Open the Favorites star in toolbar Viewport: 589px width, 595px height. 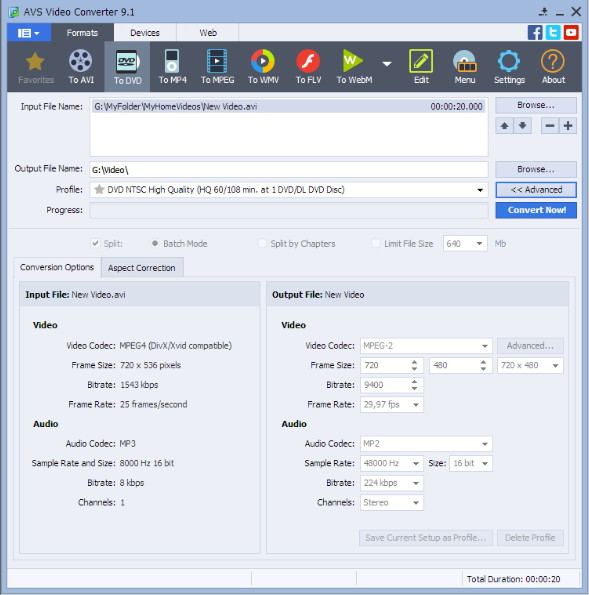35,67
